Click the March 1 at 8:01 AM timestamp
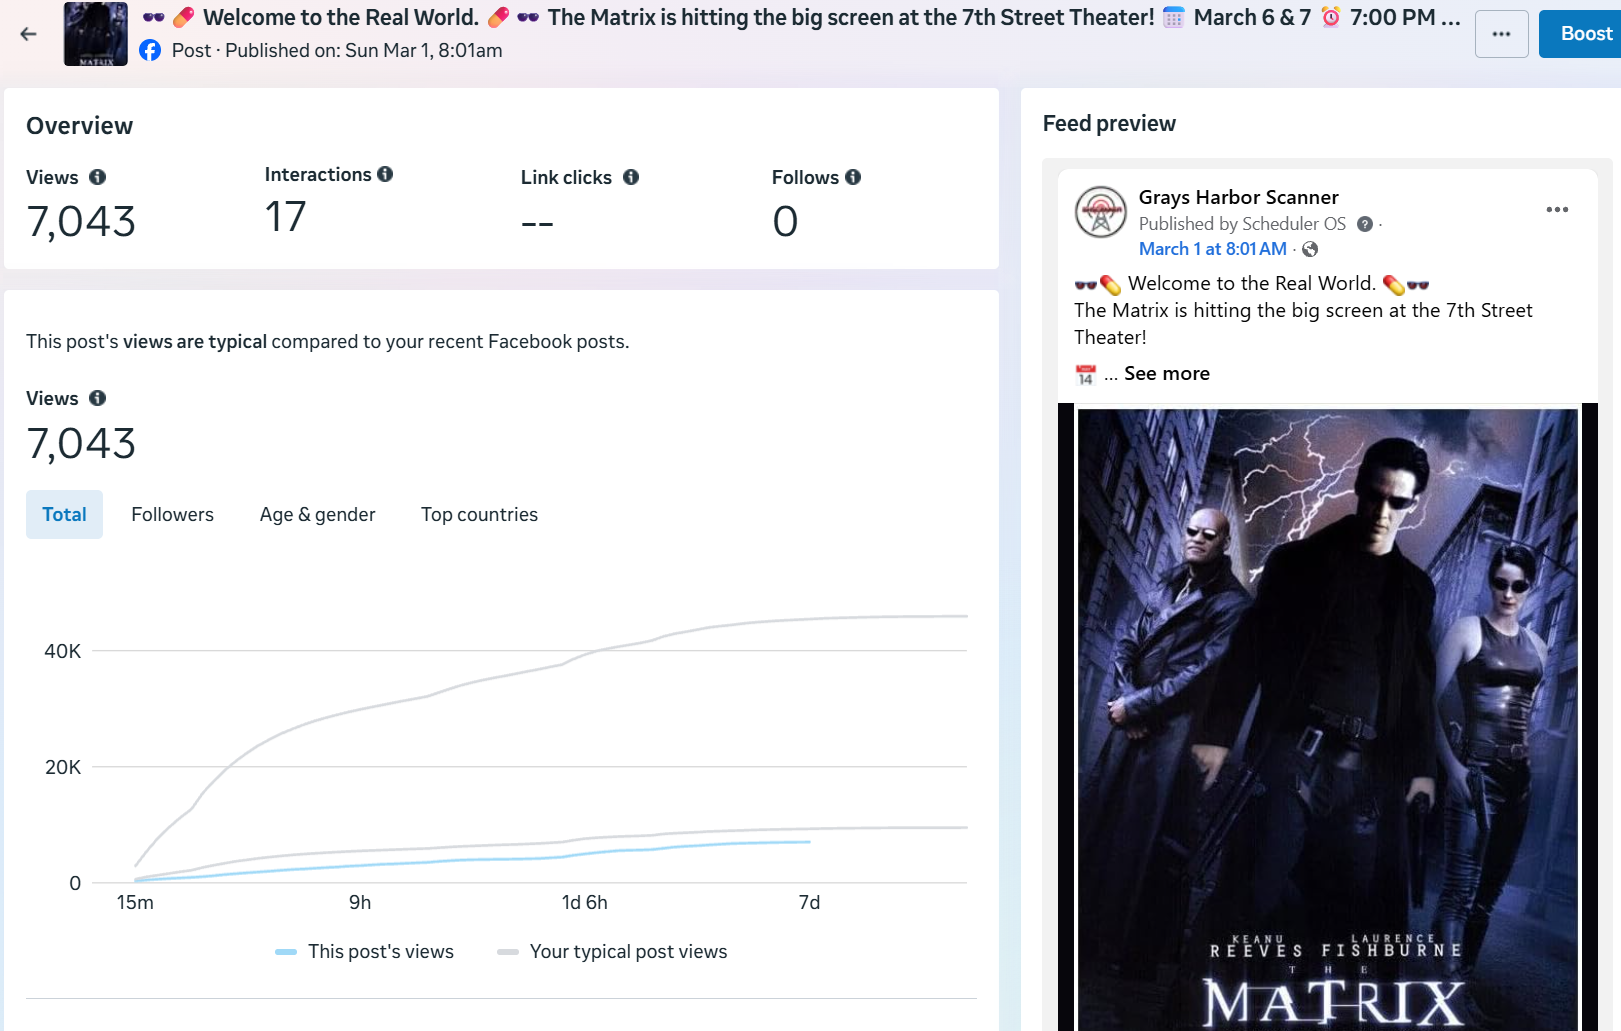1621x1031 pixels. coord(1212,249)
